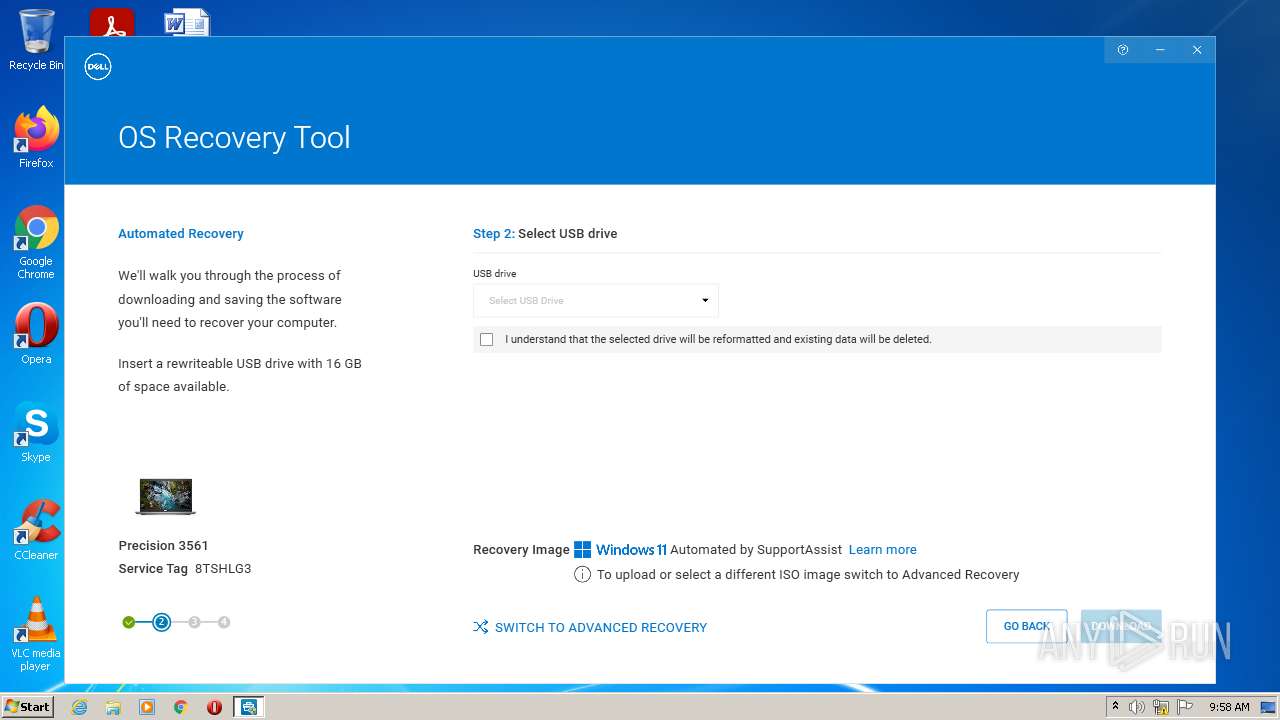Click the taskbar clock 9:58 AM
Viewport: 1280px width, 720px height.
tap(1229, 707)
